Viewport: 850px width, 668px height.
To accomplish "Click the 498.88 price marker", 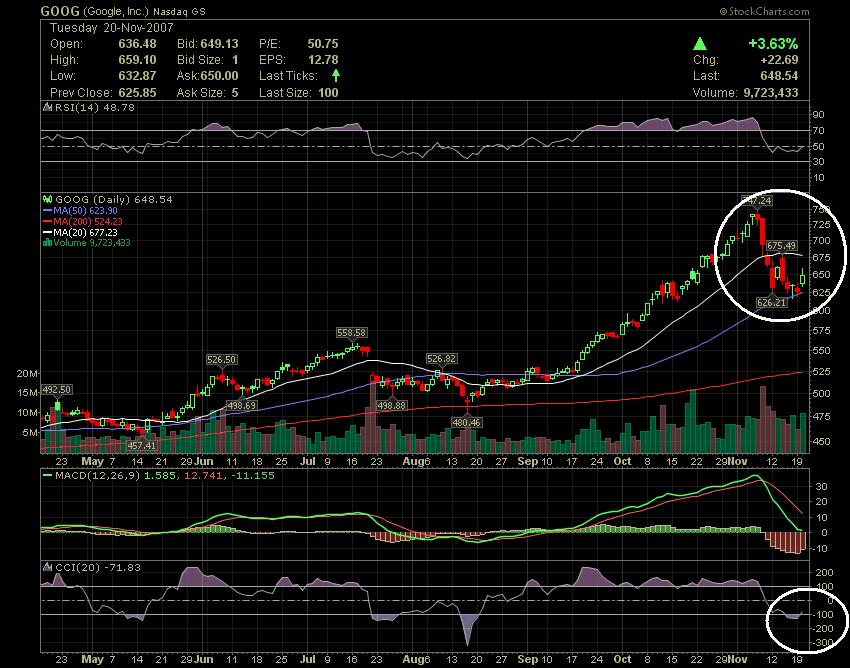I will click(x=391, y=405).
